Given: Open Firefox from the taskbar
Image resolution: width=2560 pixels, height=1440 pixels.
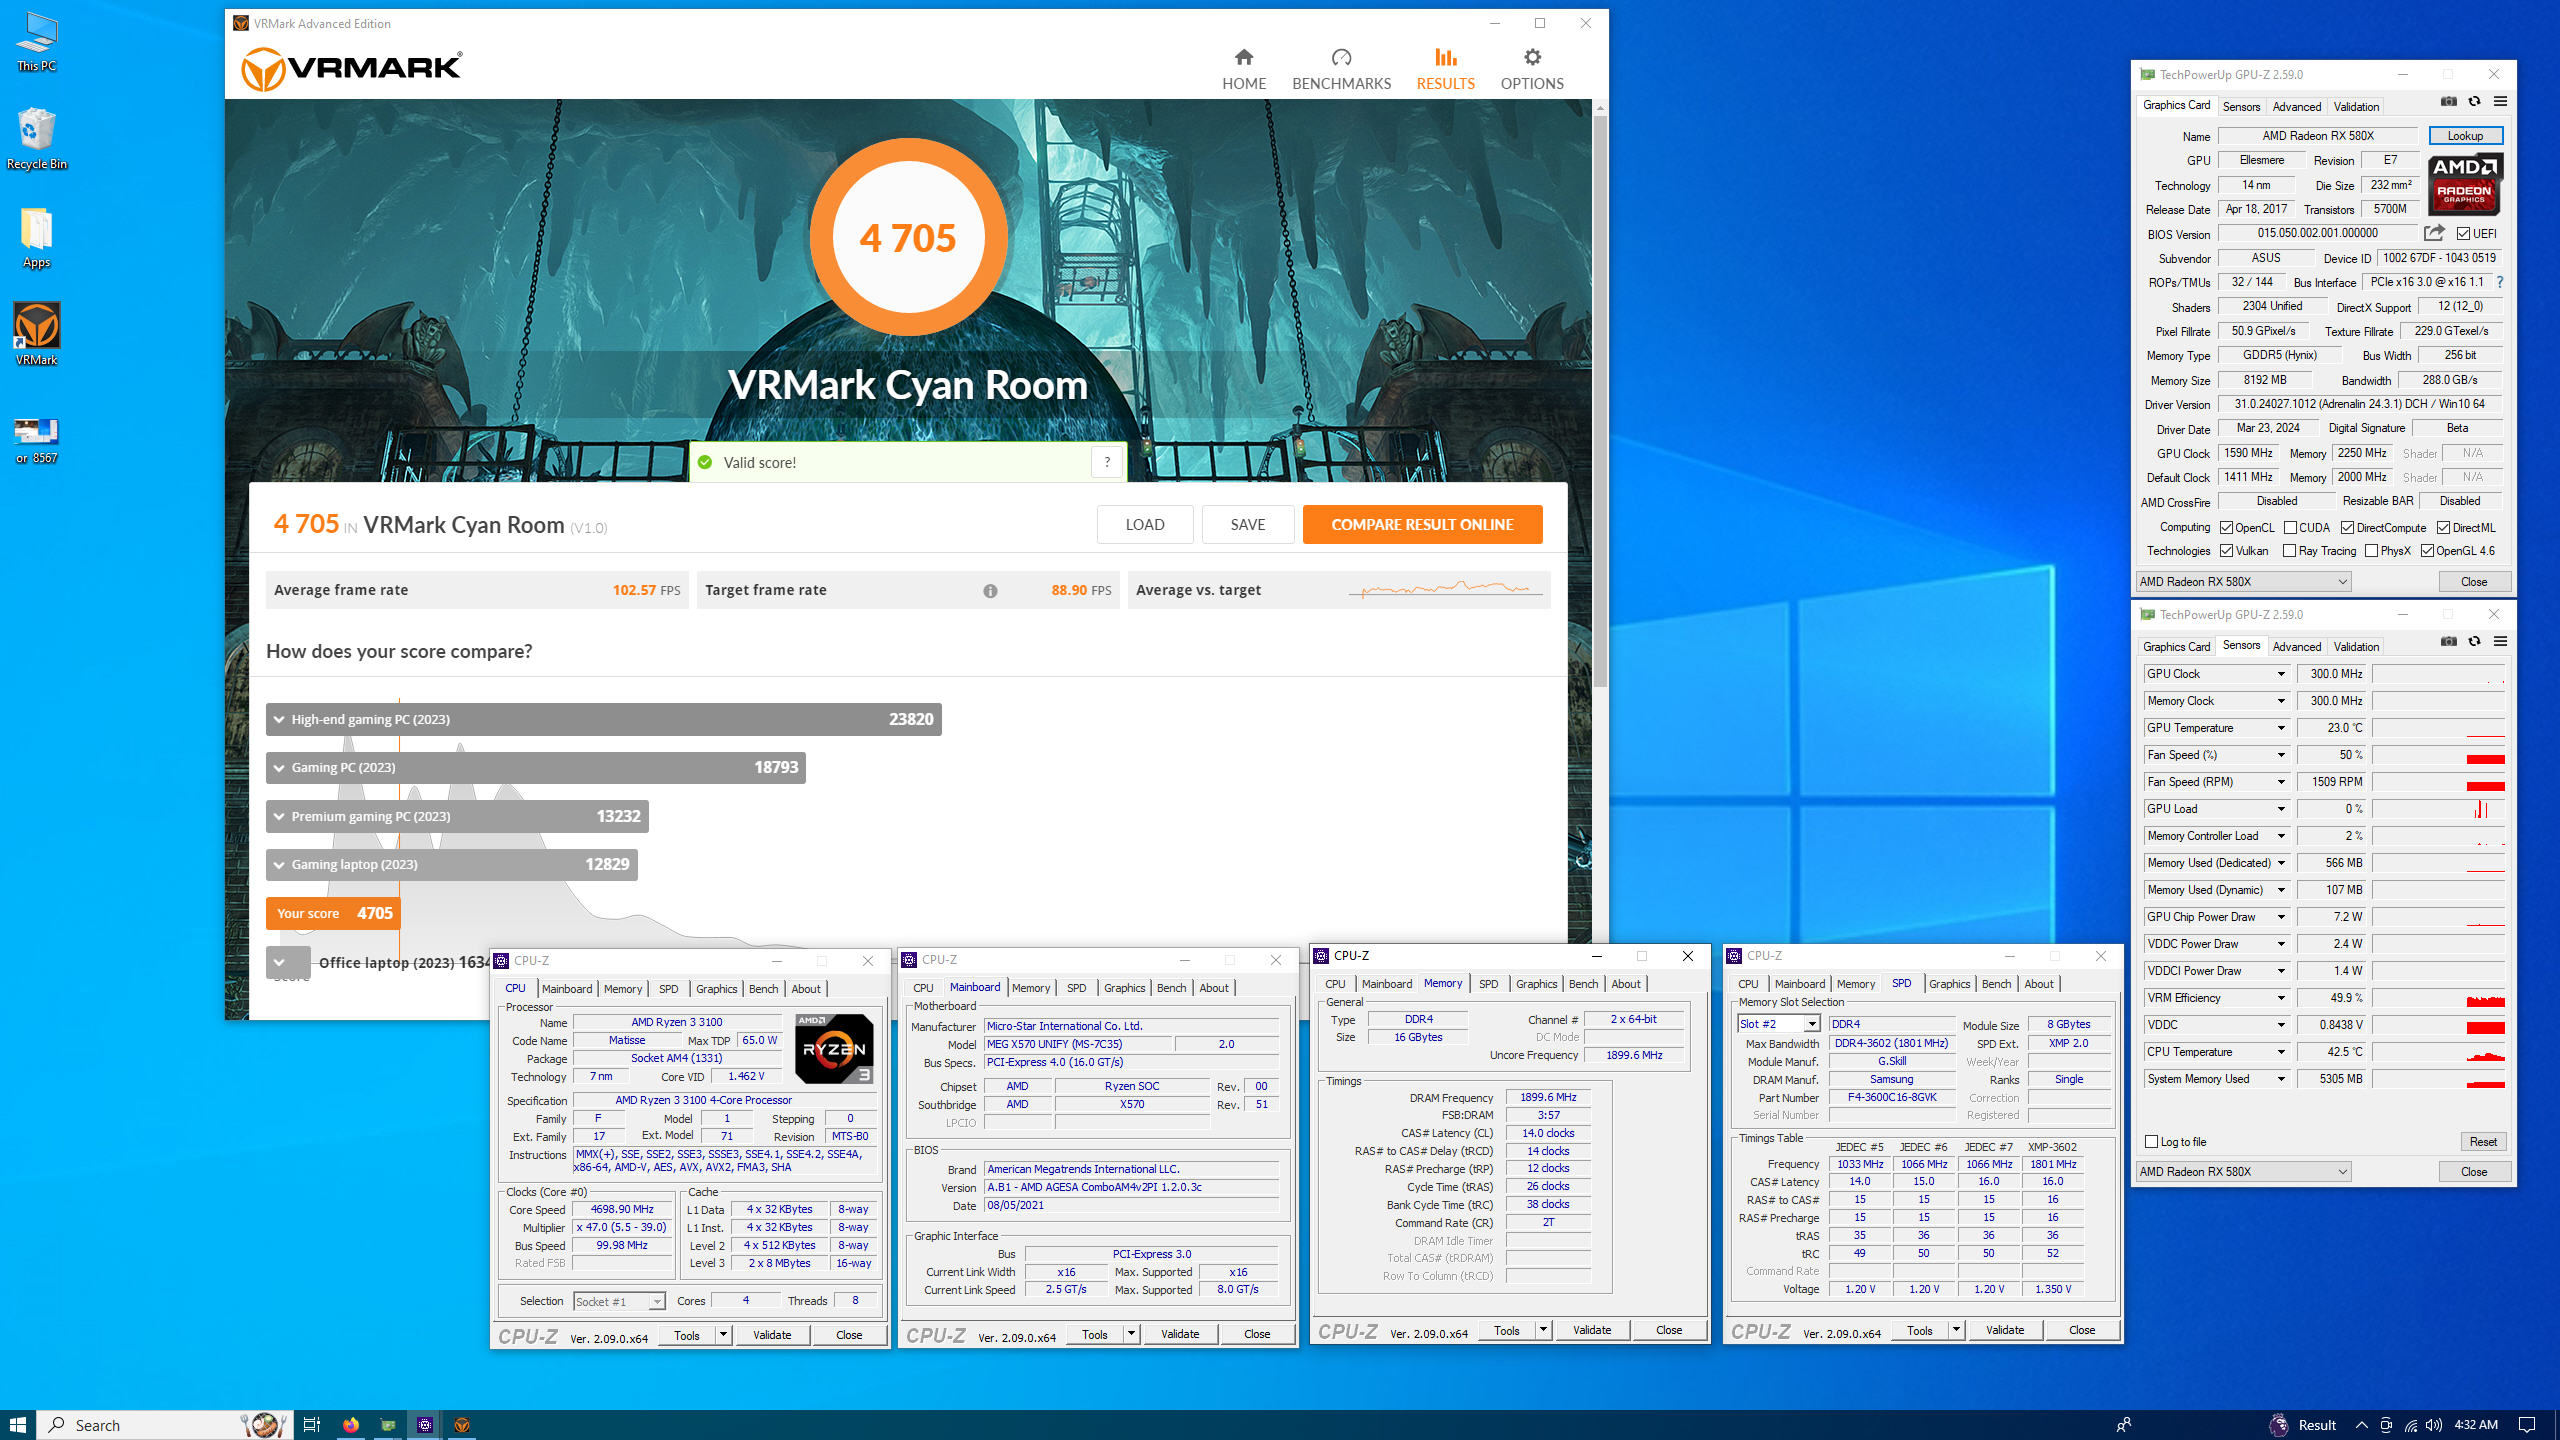Looking at the screenshot, I should coord(350,1424).
